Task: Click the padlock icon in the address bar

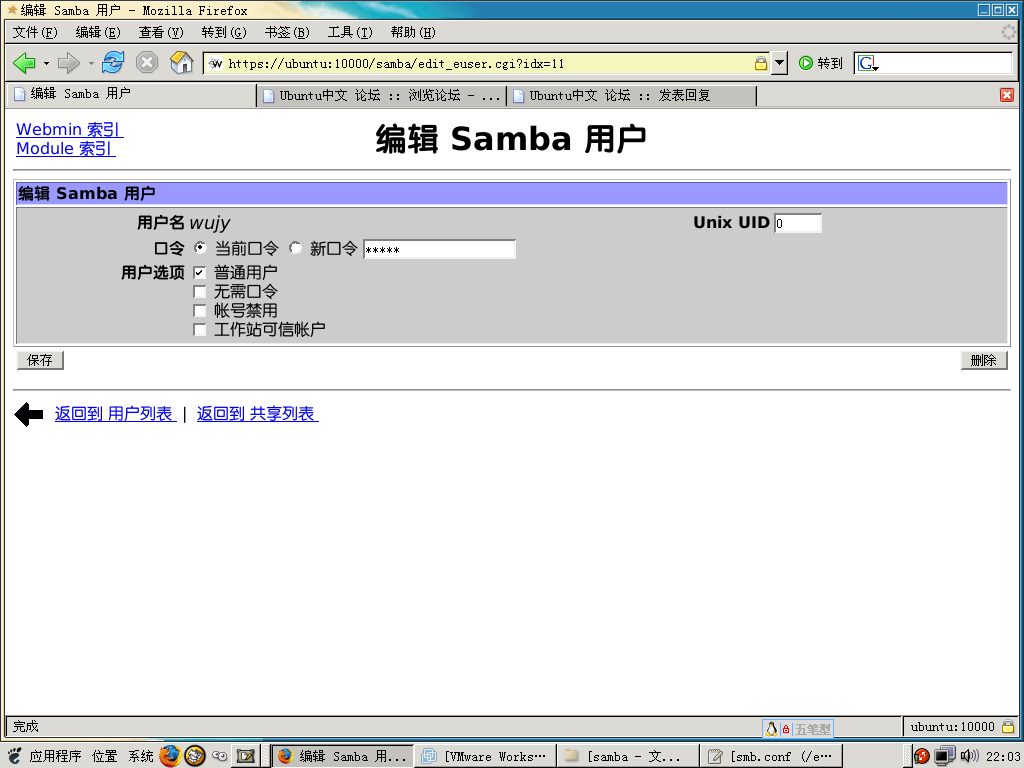Action: pos(760,63)
